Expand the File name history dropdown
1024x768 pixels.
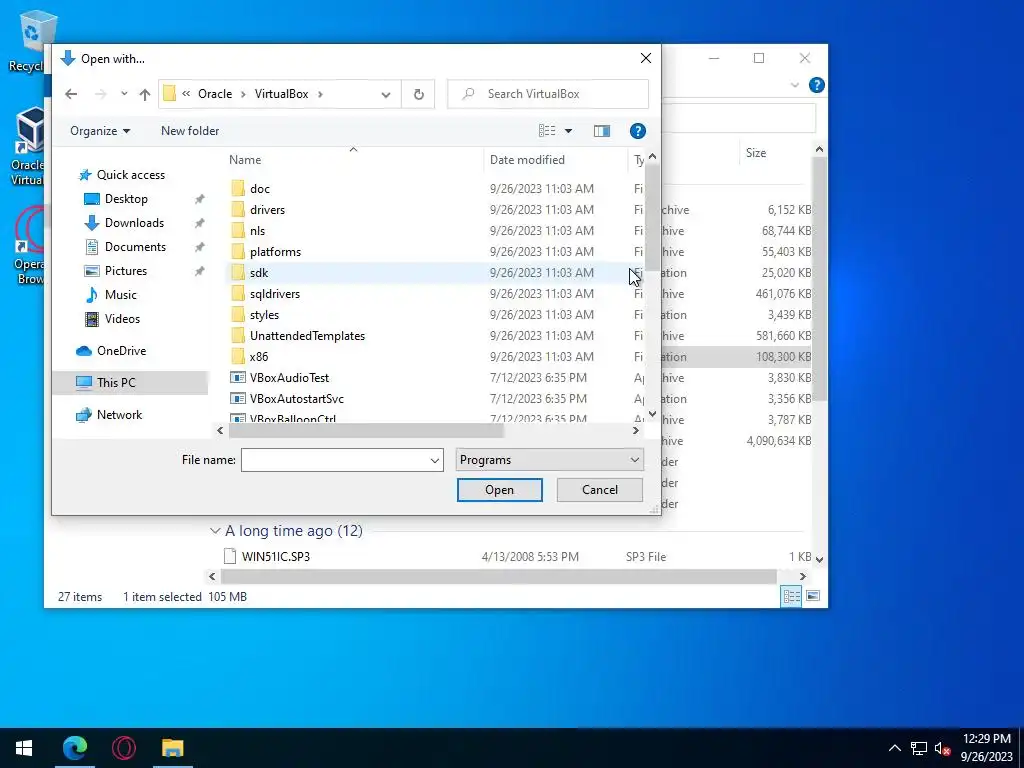click(x=435, y=460)
